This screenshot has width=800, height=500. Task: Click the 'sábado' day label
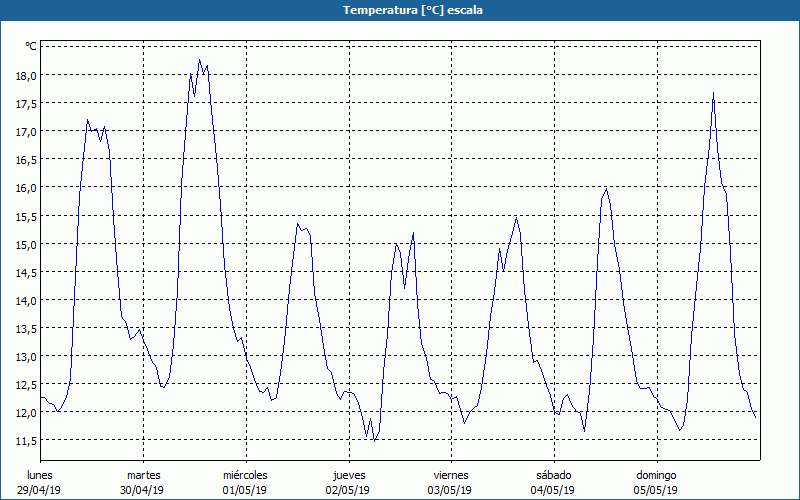tap(554, 475)
